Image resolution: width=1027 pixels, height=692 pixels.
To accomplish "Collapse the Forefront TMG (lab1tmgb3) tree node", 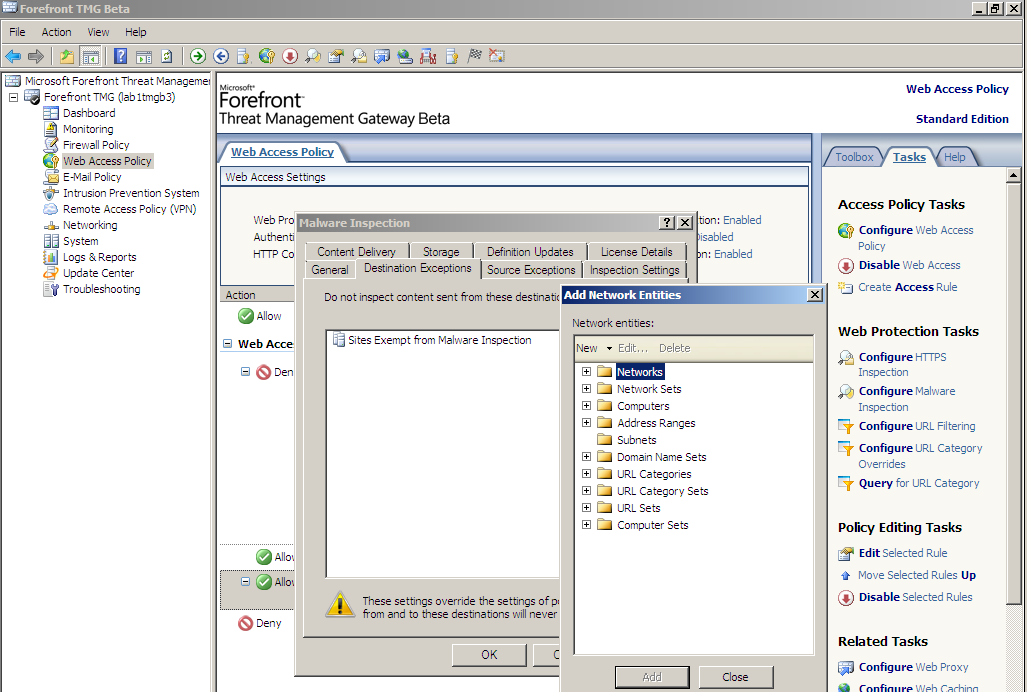I will coord(13,97).
